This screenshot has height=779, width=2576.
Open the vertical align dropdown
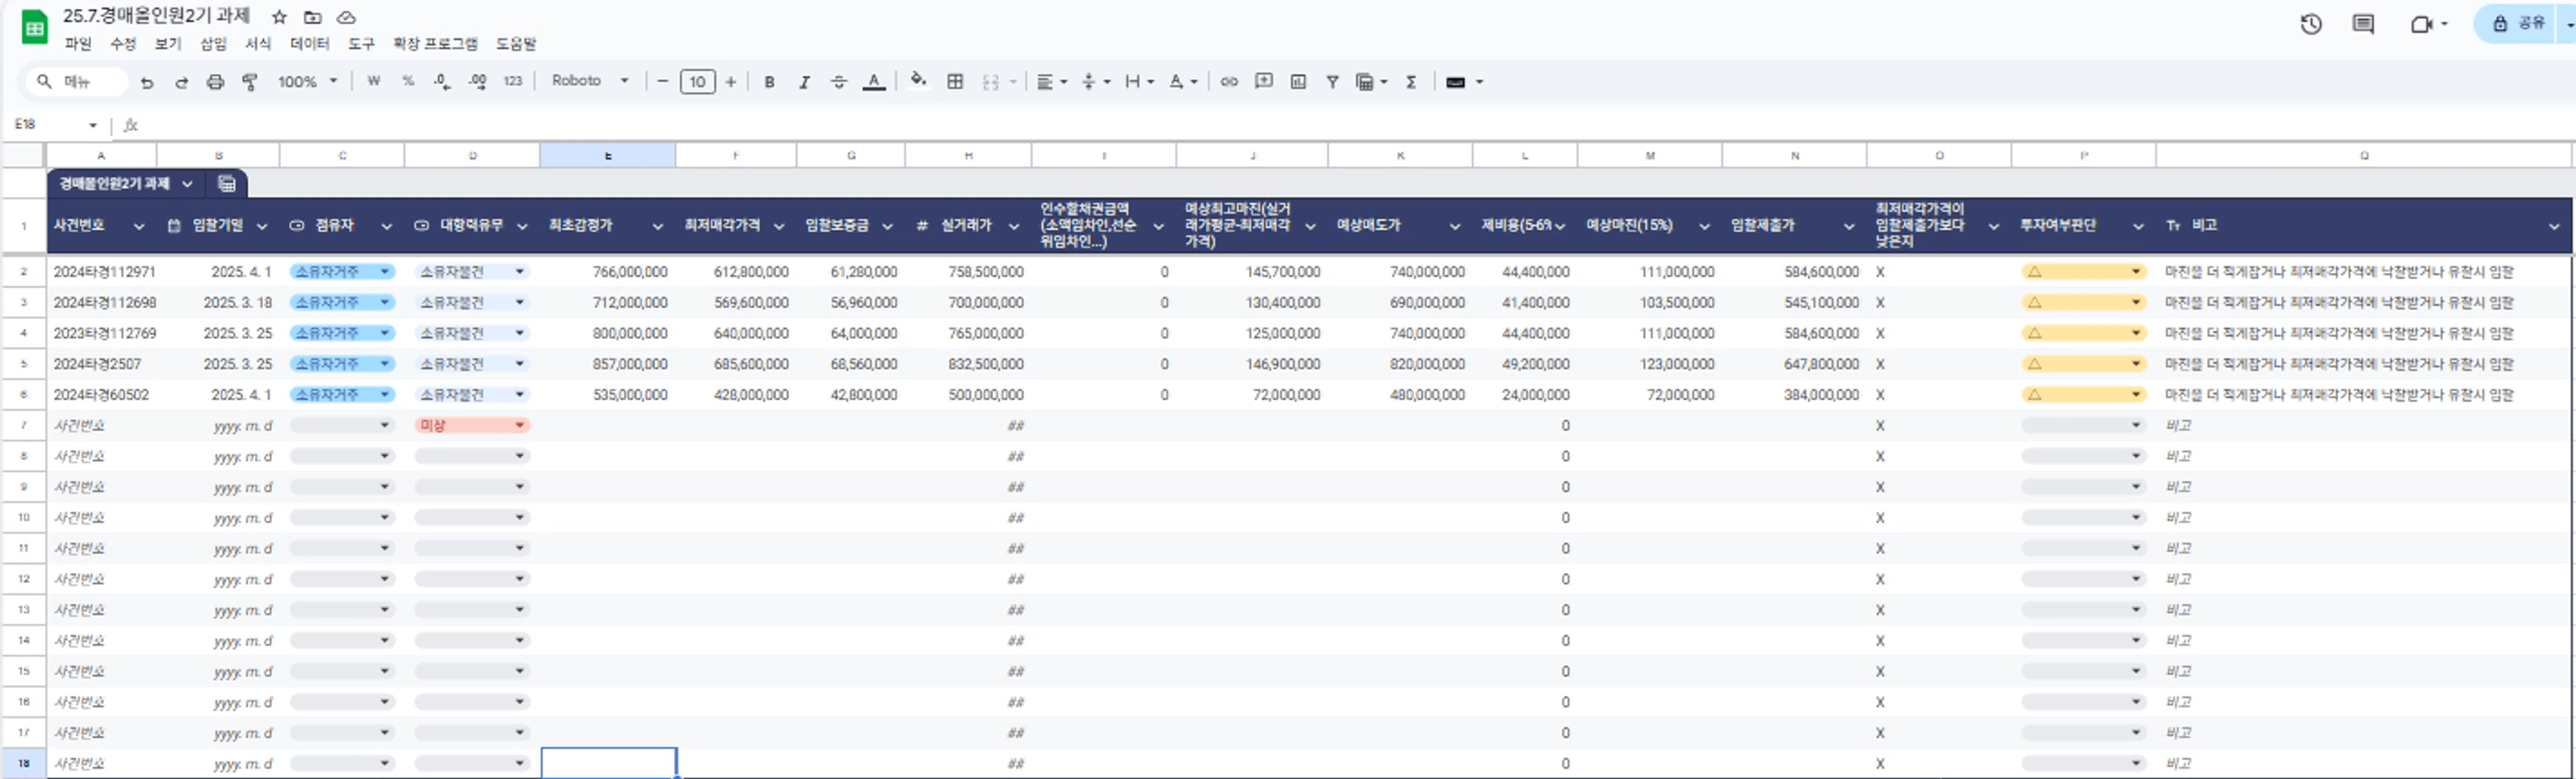point(1095,82)
